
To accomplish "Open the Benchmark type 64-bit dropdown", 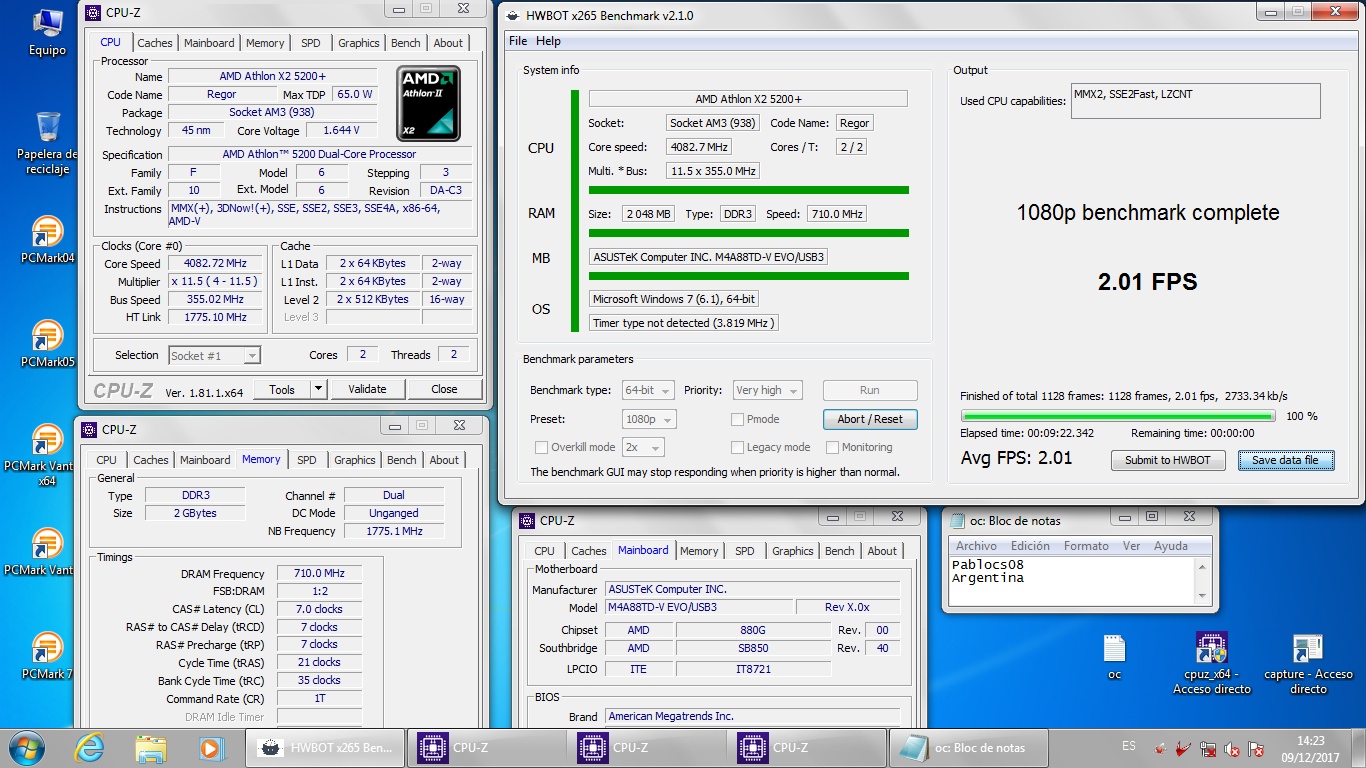I will 648,390.
